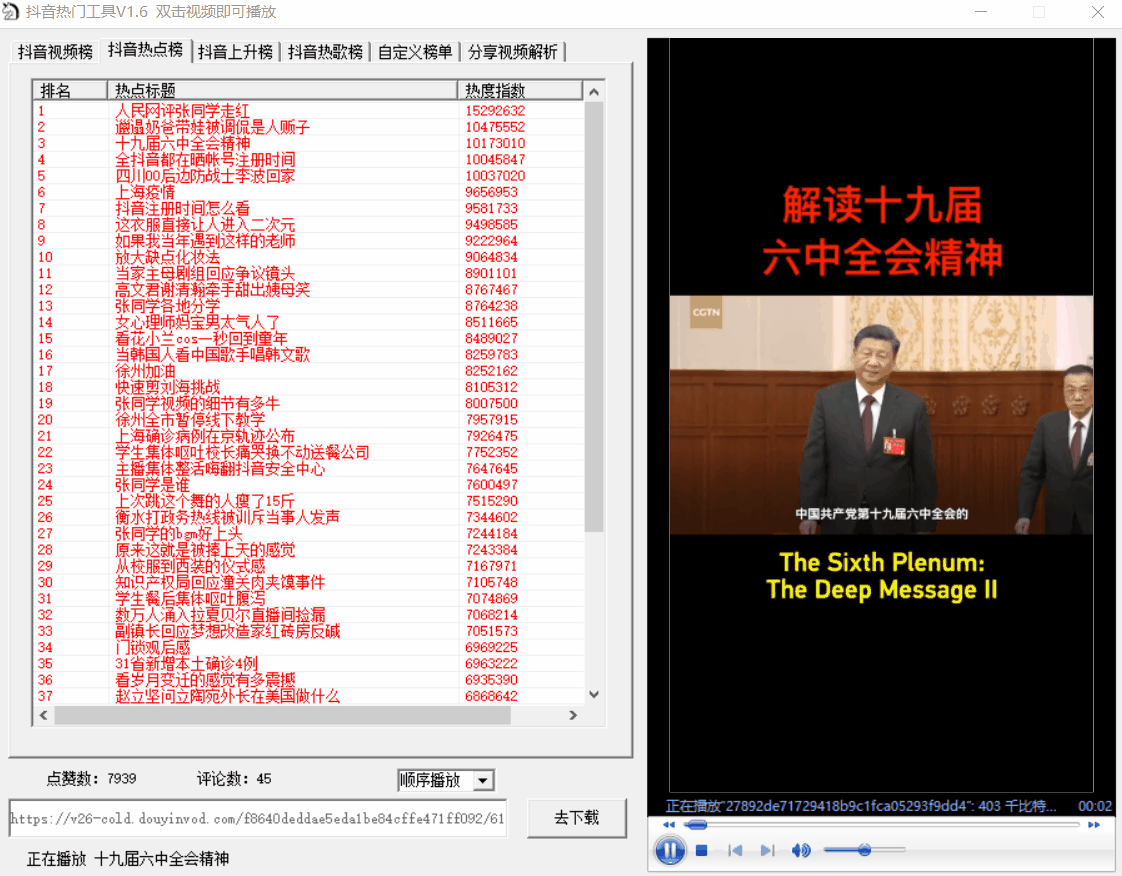Screen dimensions: 1122x876
Task: Click the list scroll-up arrow
Action: [x=593, y=92]
